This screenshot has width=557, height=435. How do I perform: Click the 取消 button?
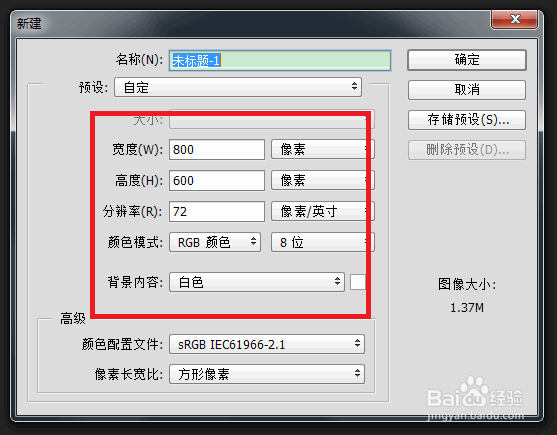tap(467, 89)
